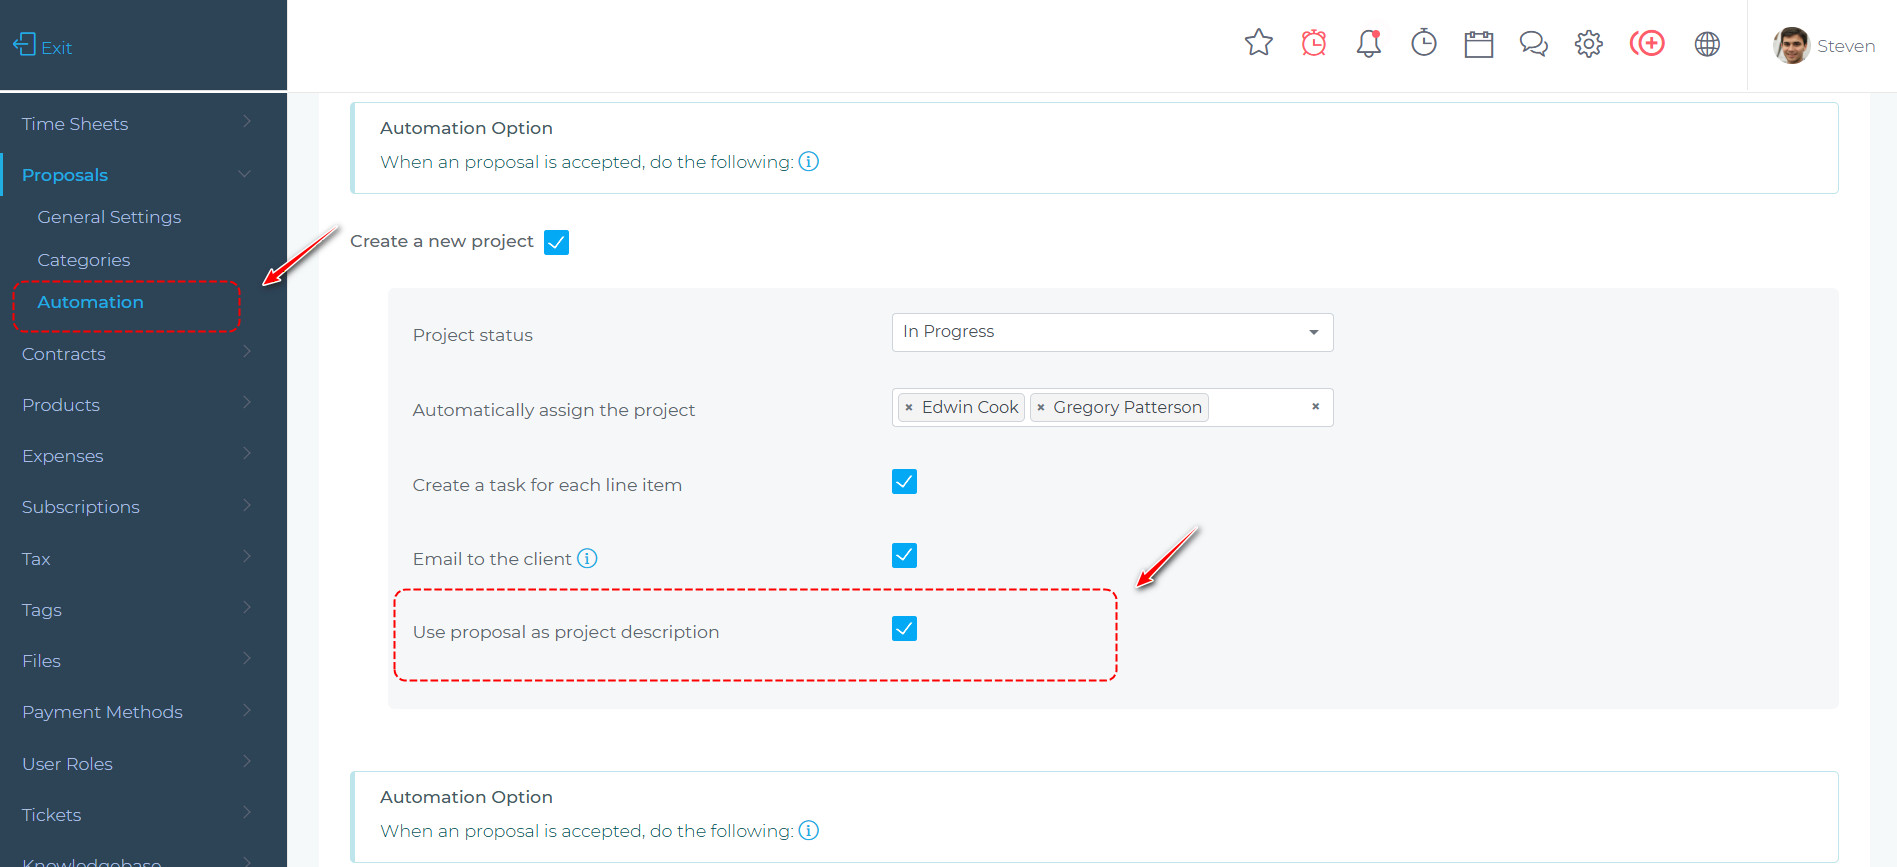Open notifications via the bell icon

1368,43
